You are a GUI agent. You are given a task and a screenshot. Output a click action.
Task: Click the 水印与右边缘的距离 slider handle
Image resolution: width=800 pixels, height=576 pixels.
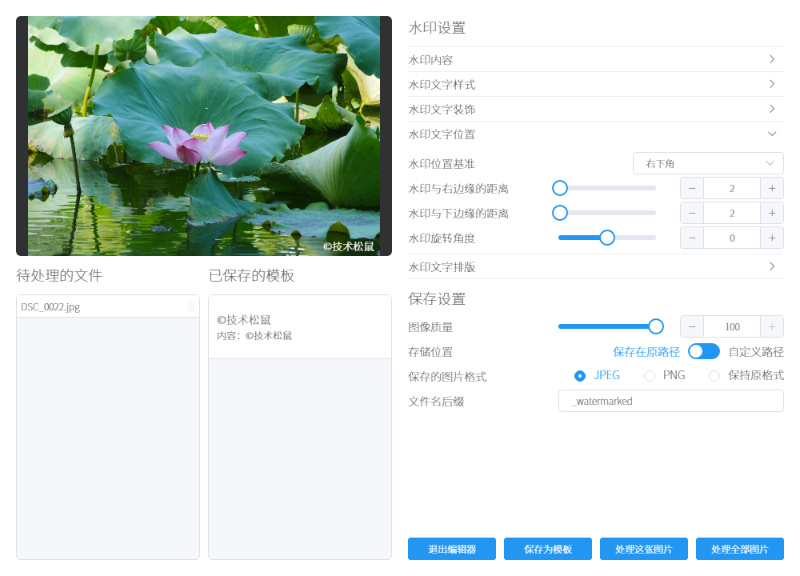coord(560,188)
